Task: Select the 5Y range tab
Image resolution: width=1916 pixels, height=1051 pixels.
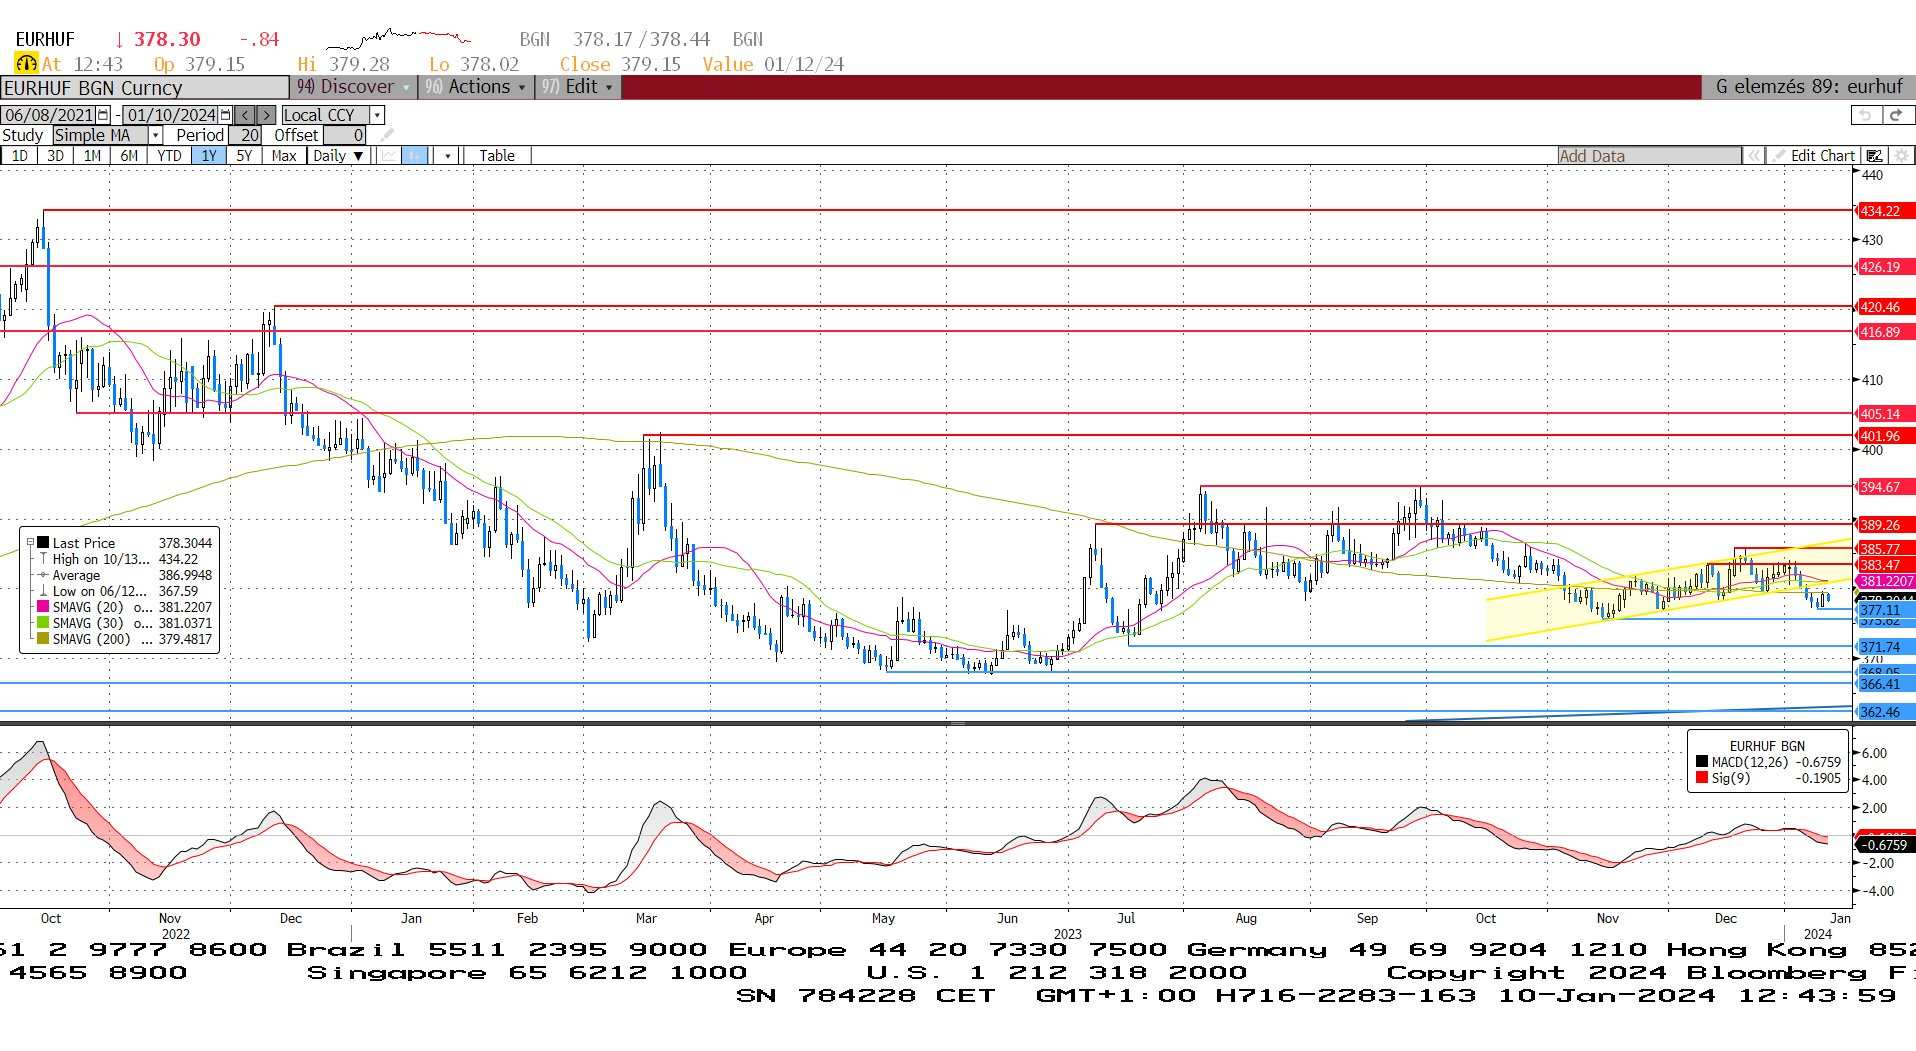Action: click(x=244, y=156)
